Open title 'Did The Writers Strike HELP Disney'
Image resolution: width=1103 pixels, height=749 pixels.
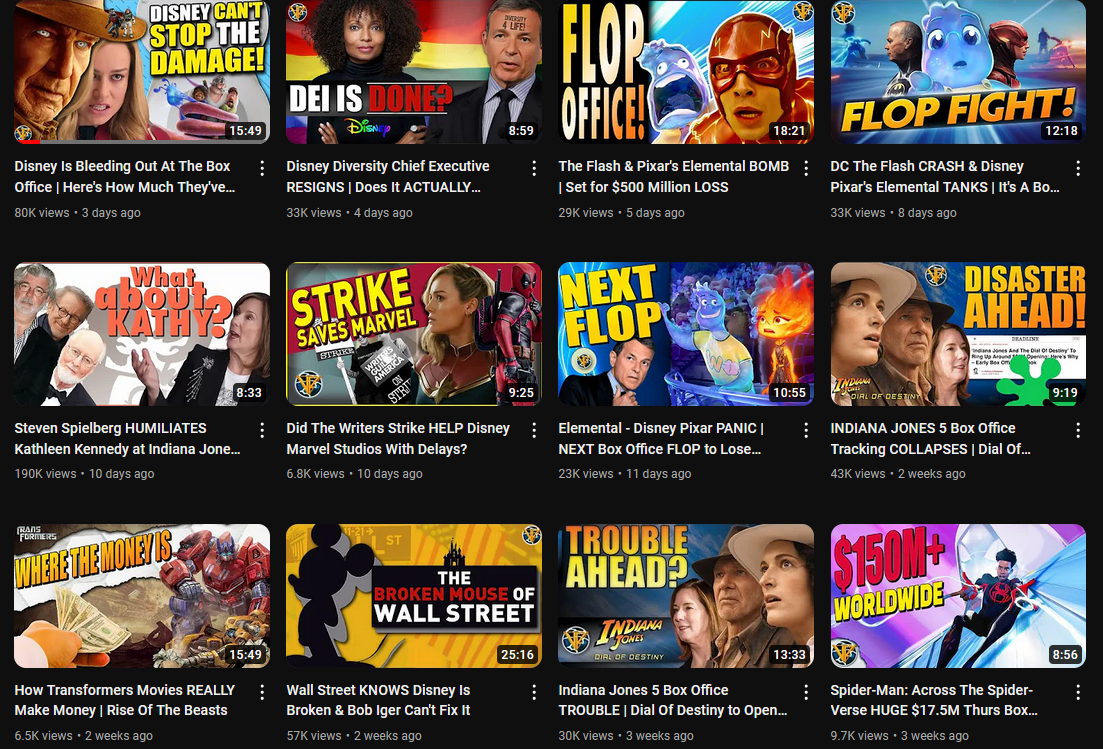(398, 438)
